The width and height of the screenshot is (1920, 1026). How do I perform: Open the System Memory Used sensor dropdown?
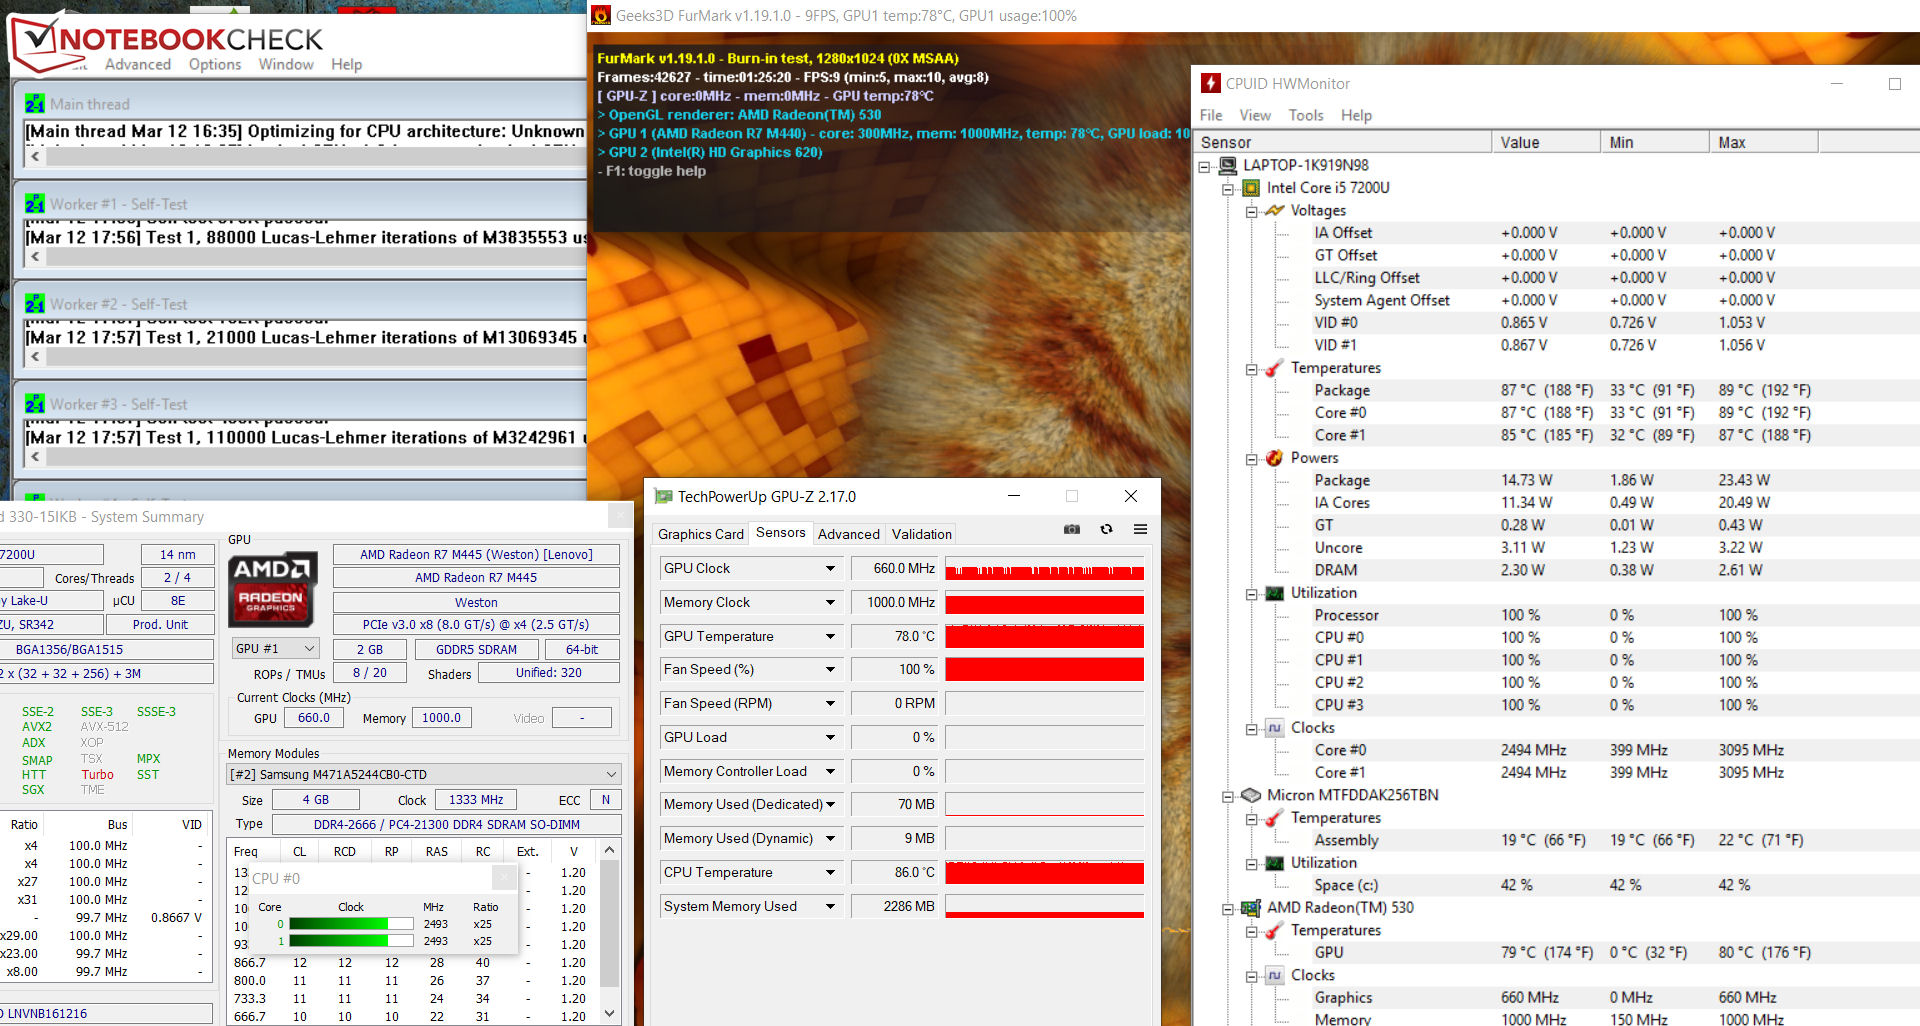(830, 906)
